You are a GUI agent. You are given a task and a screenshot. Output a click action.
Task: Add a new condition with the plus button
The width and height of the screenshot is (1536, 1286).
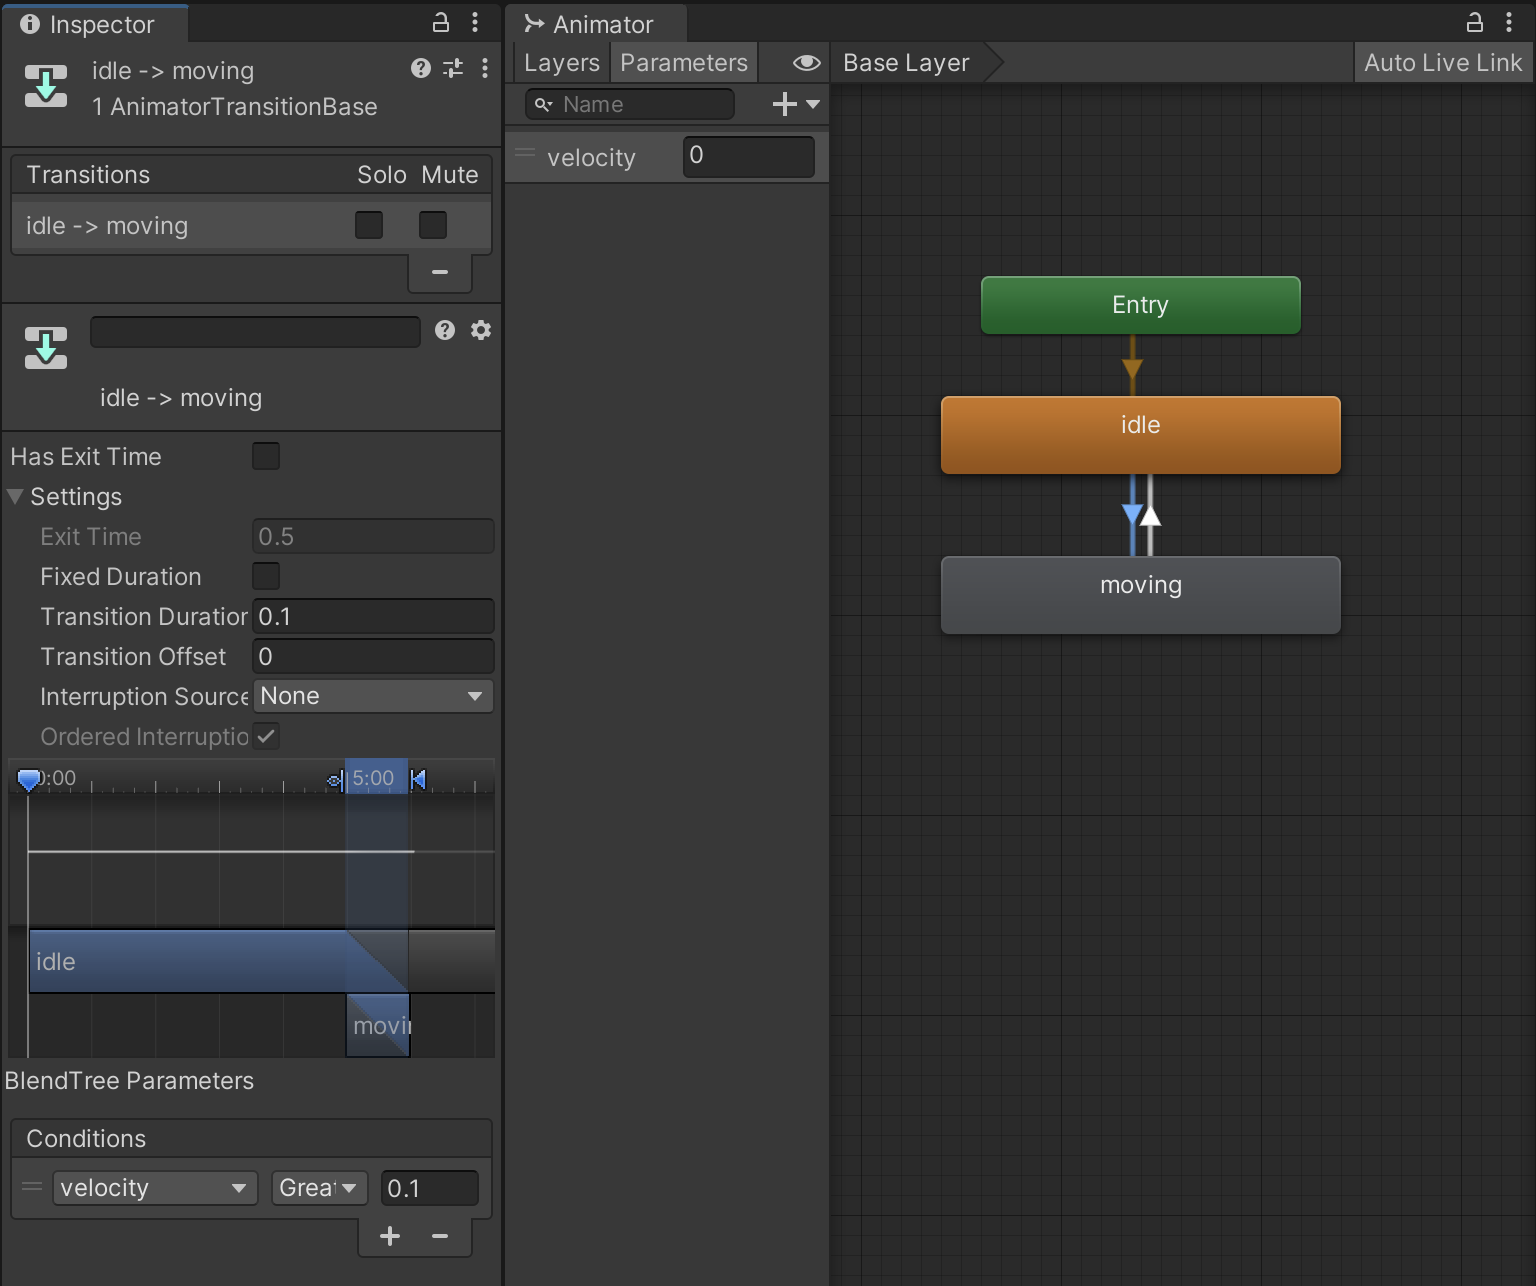point(390,1237)
